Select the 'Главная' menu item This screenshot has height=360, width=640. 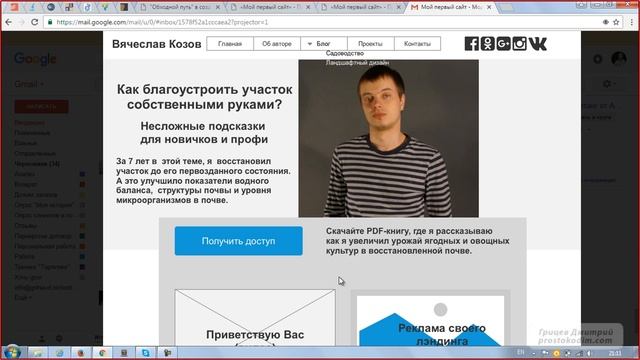point(230,44)
